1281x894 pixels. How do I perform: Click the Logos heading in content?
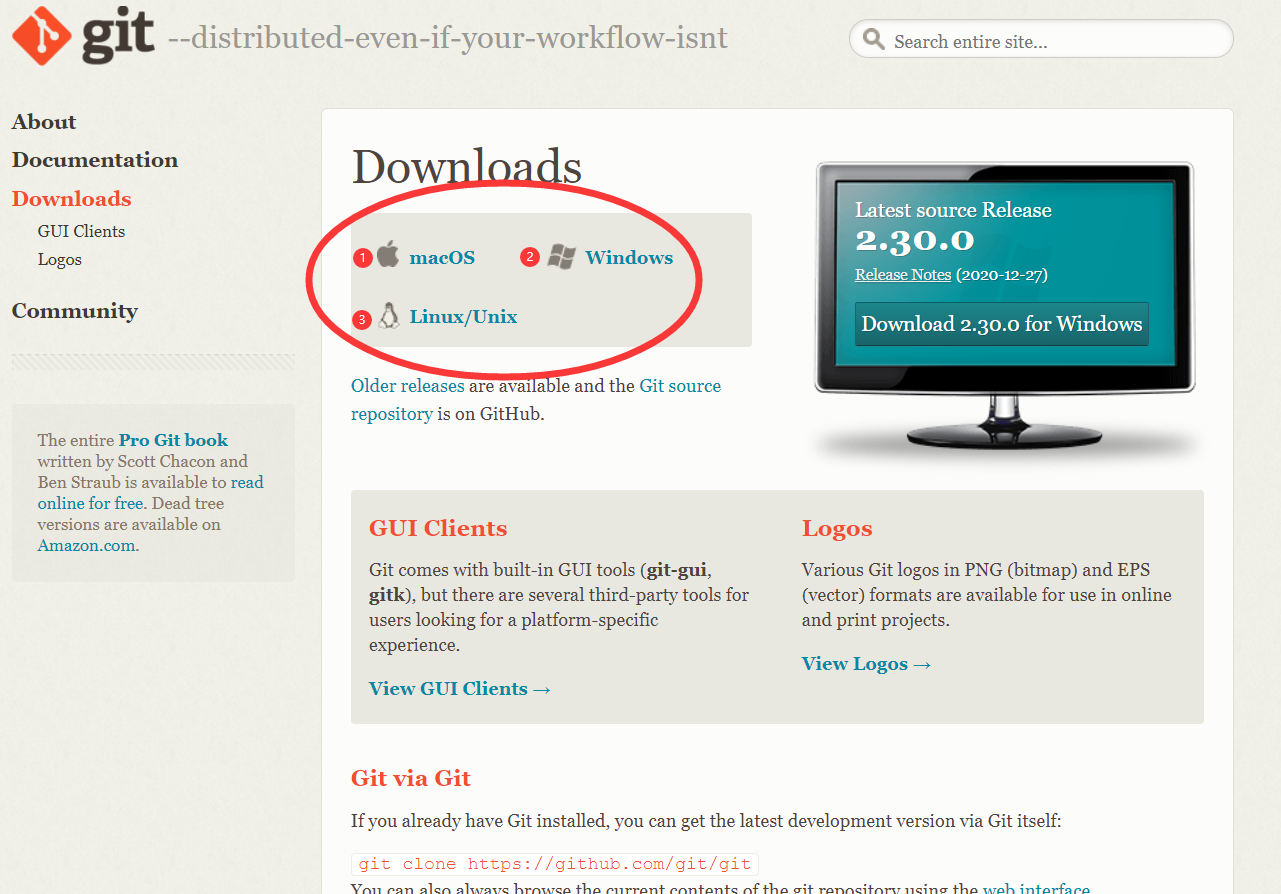point(837,528)
